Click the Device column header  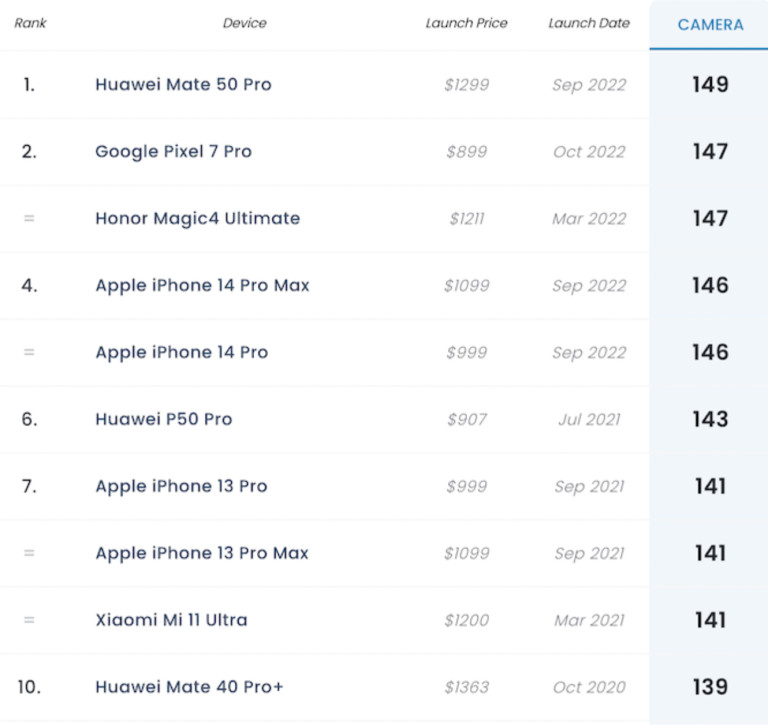244,23
